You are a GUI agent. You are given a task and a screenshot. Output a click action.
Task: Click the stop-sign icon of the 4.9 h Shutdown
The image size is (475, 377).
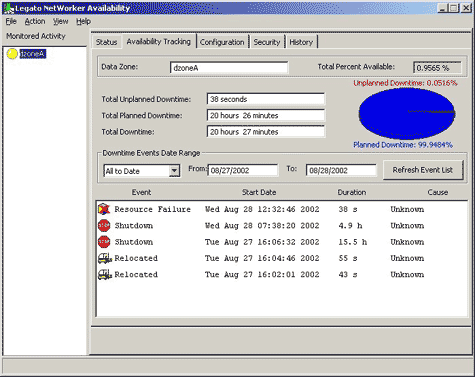[x=104, y=226]
